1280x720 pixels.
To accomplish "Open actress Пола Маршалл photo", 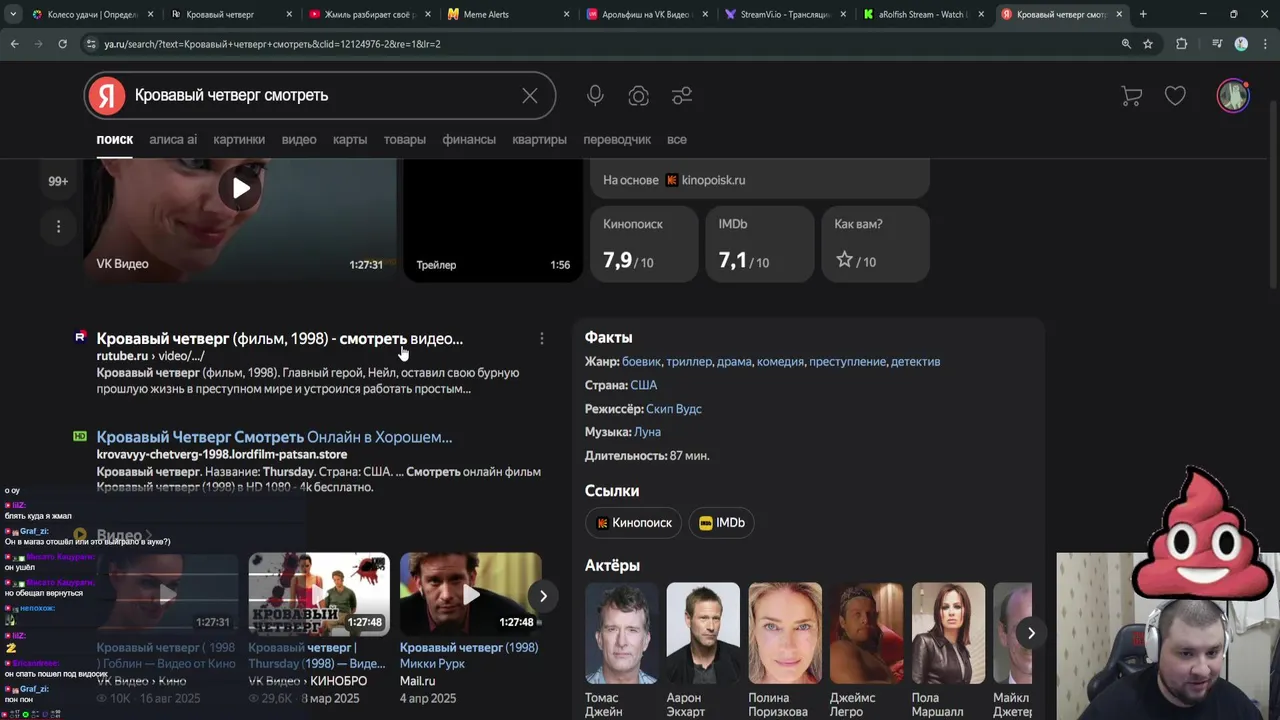I will click(x=948, y=633).
